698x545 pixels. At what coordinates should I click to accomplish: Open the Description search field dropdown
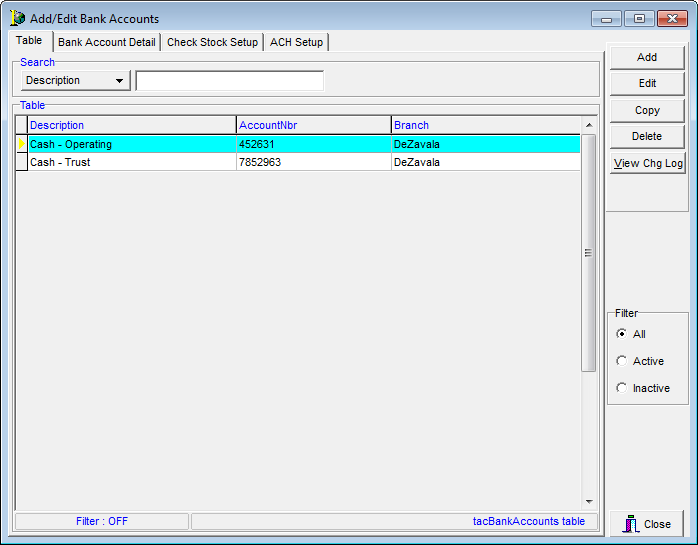[x=120, y=81]
